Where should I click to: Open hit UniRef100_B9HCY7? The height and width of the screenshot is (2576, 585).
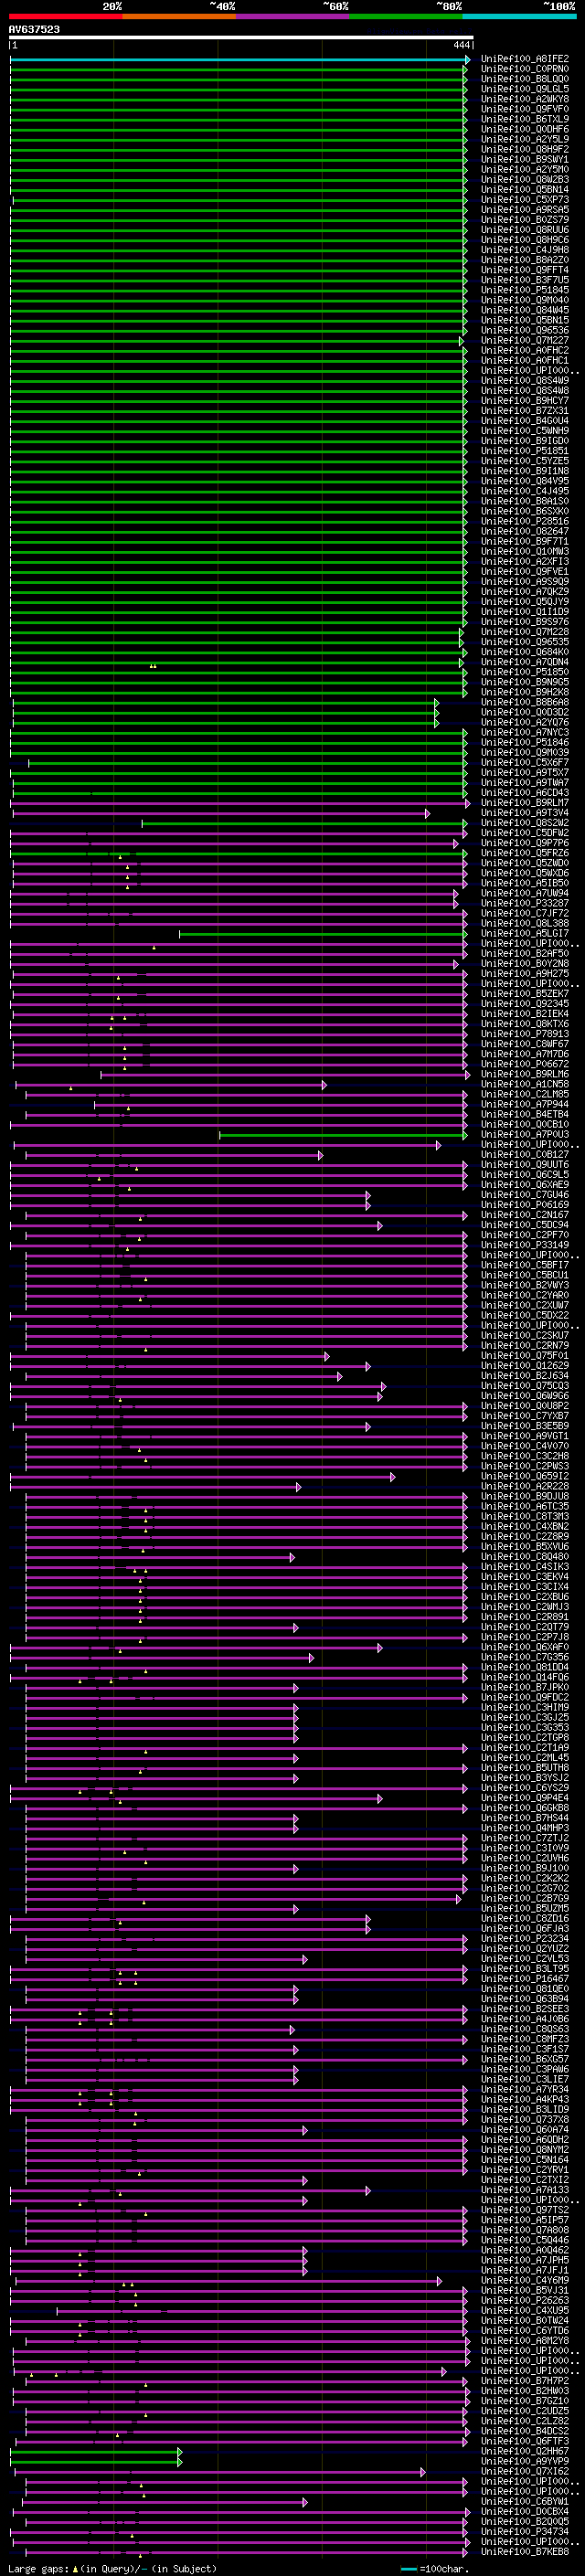click(x=525, y=401)
